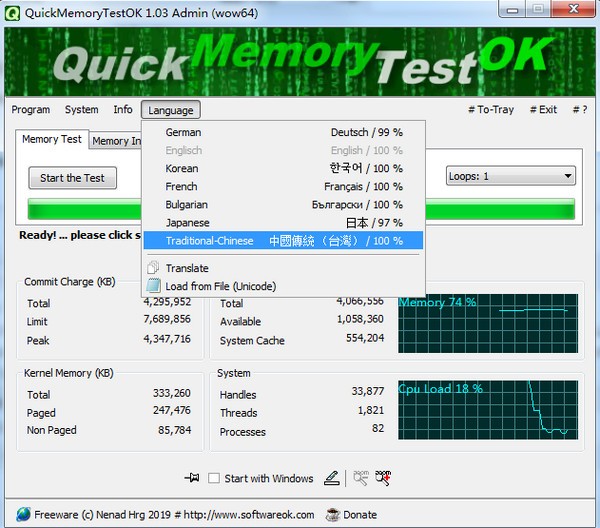
Task: Click the Load from File document icon
Action: [x=154, y=286]
